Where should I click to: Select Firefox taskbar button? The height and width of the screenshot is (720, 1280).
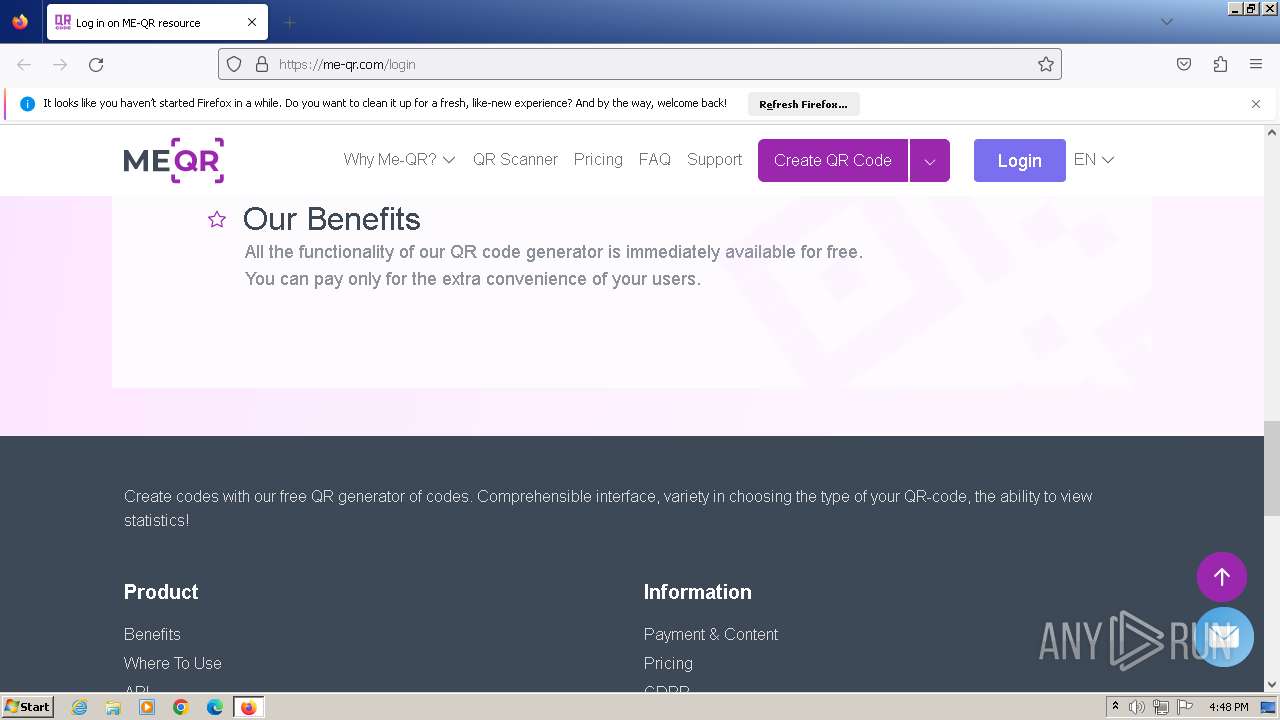coord(248,707)
